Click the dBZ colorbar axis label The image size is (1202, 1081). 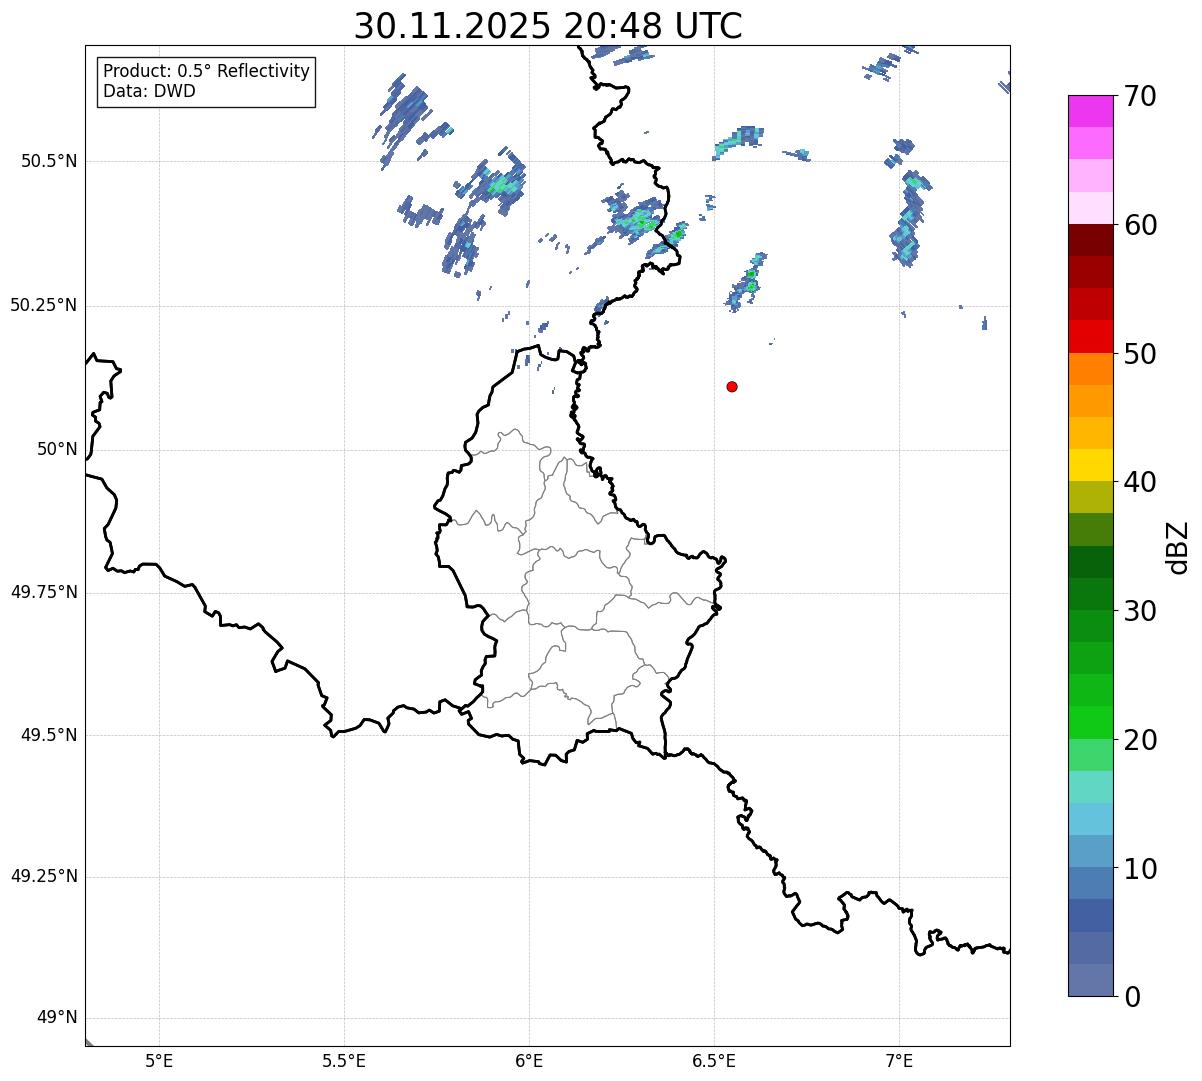pyautogui.click(x=1178, y=546)
